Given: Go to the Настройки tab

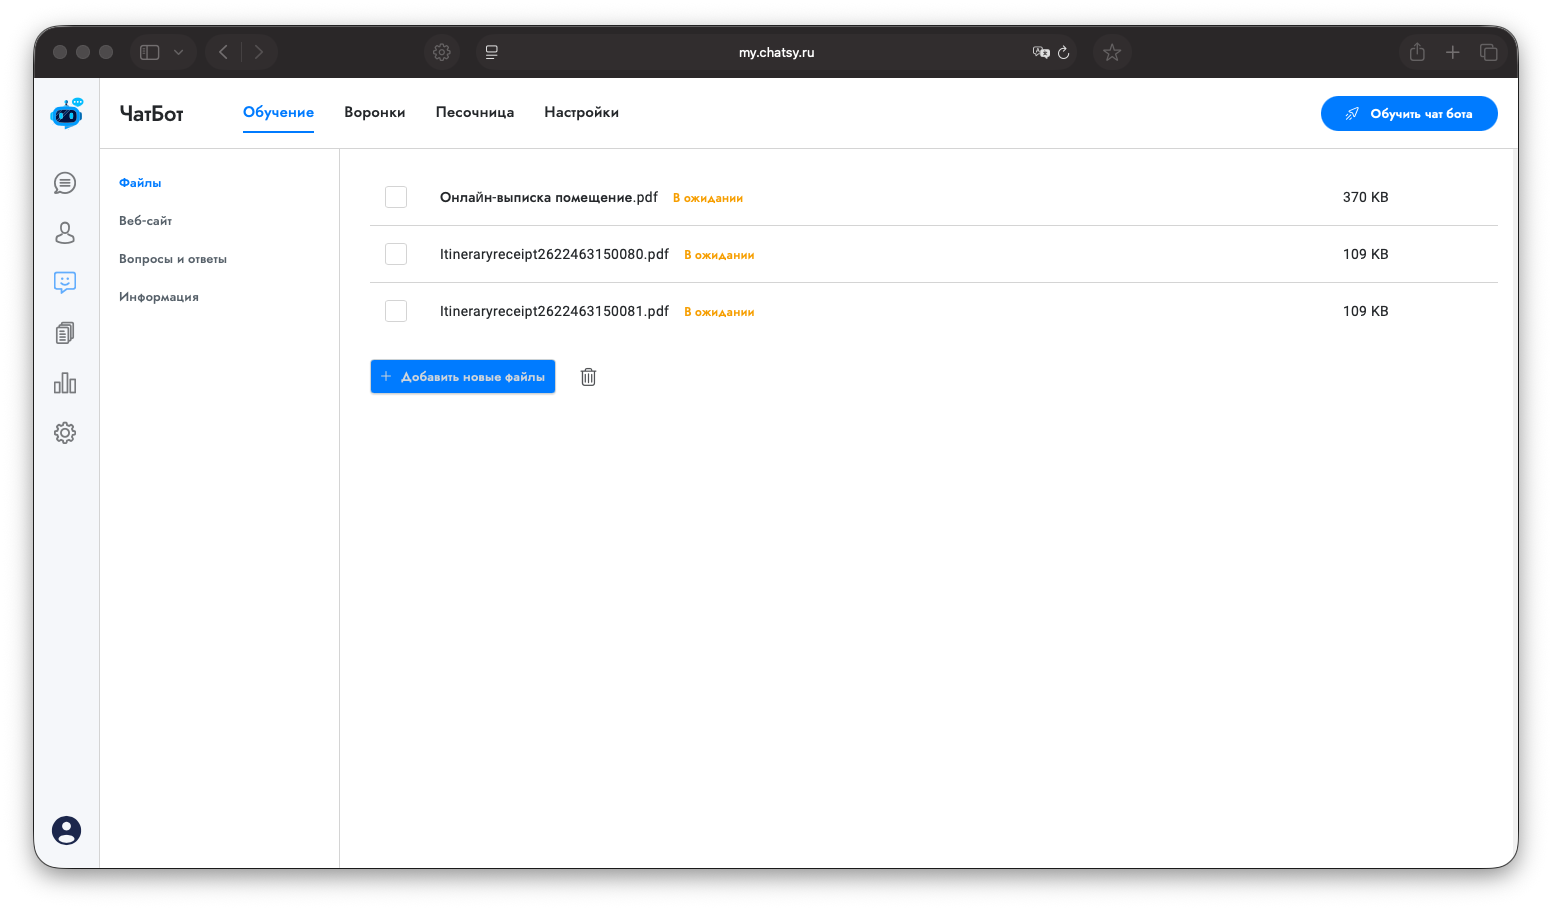Looking at the screenshot, I should [581, 113].
